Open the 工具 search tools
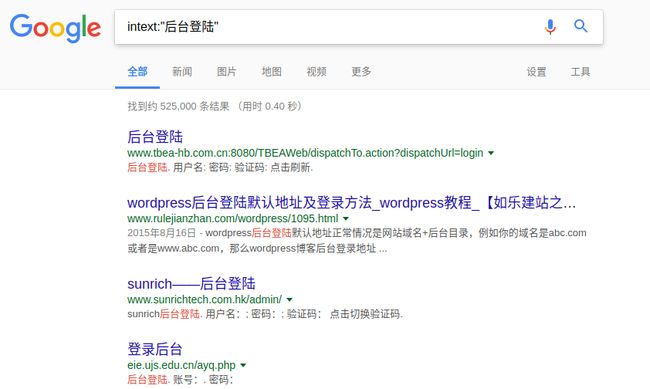 pyautogui.click(x=580, y=72)
